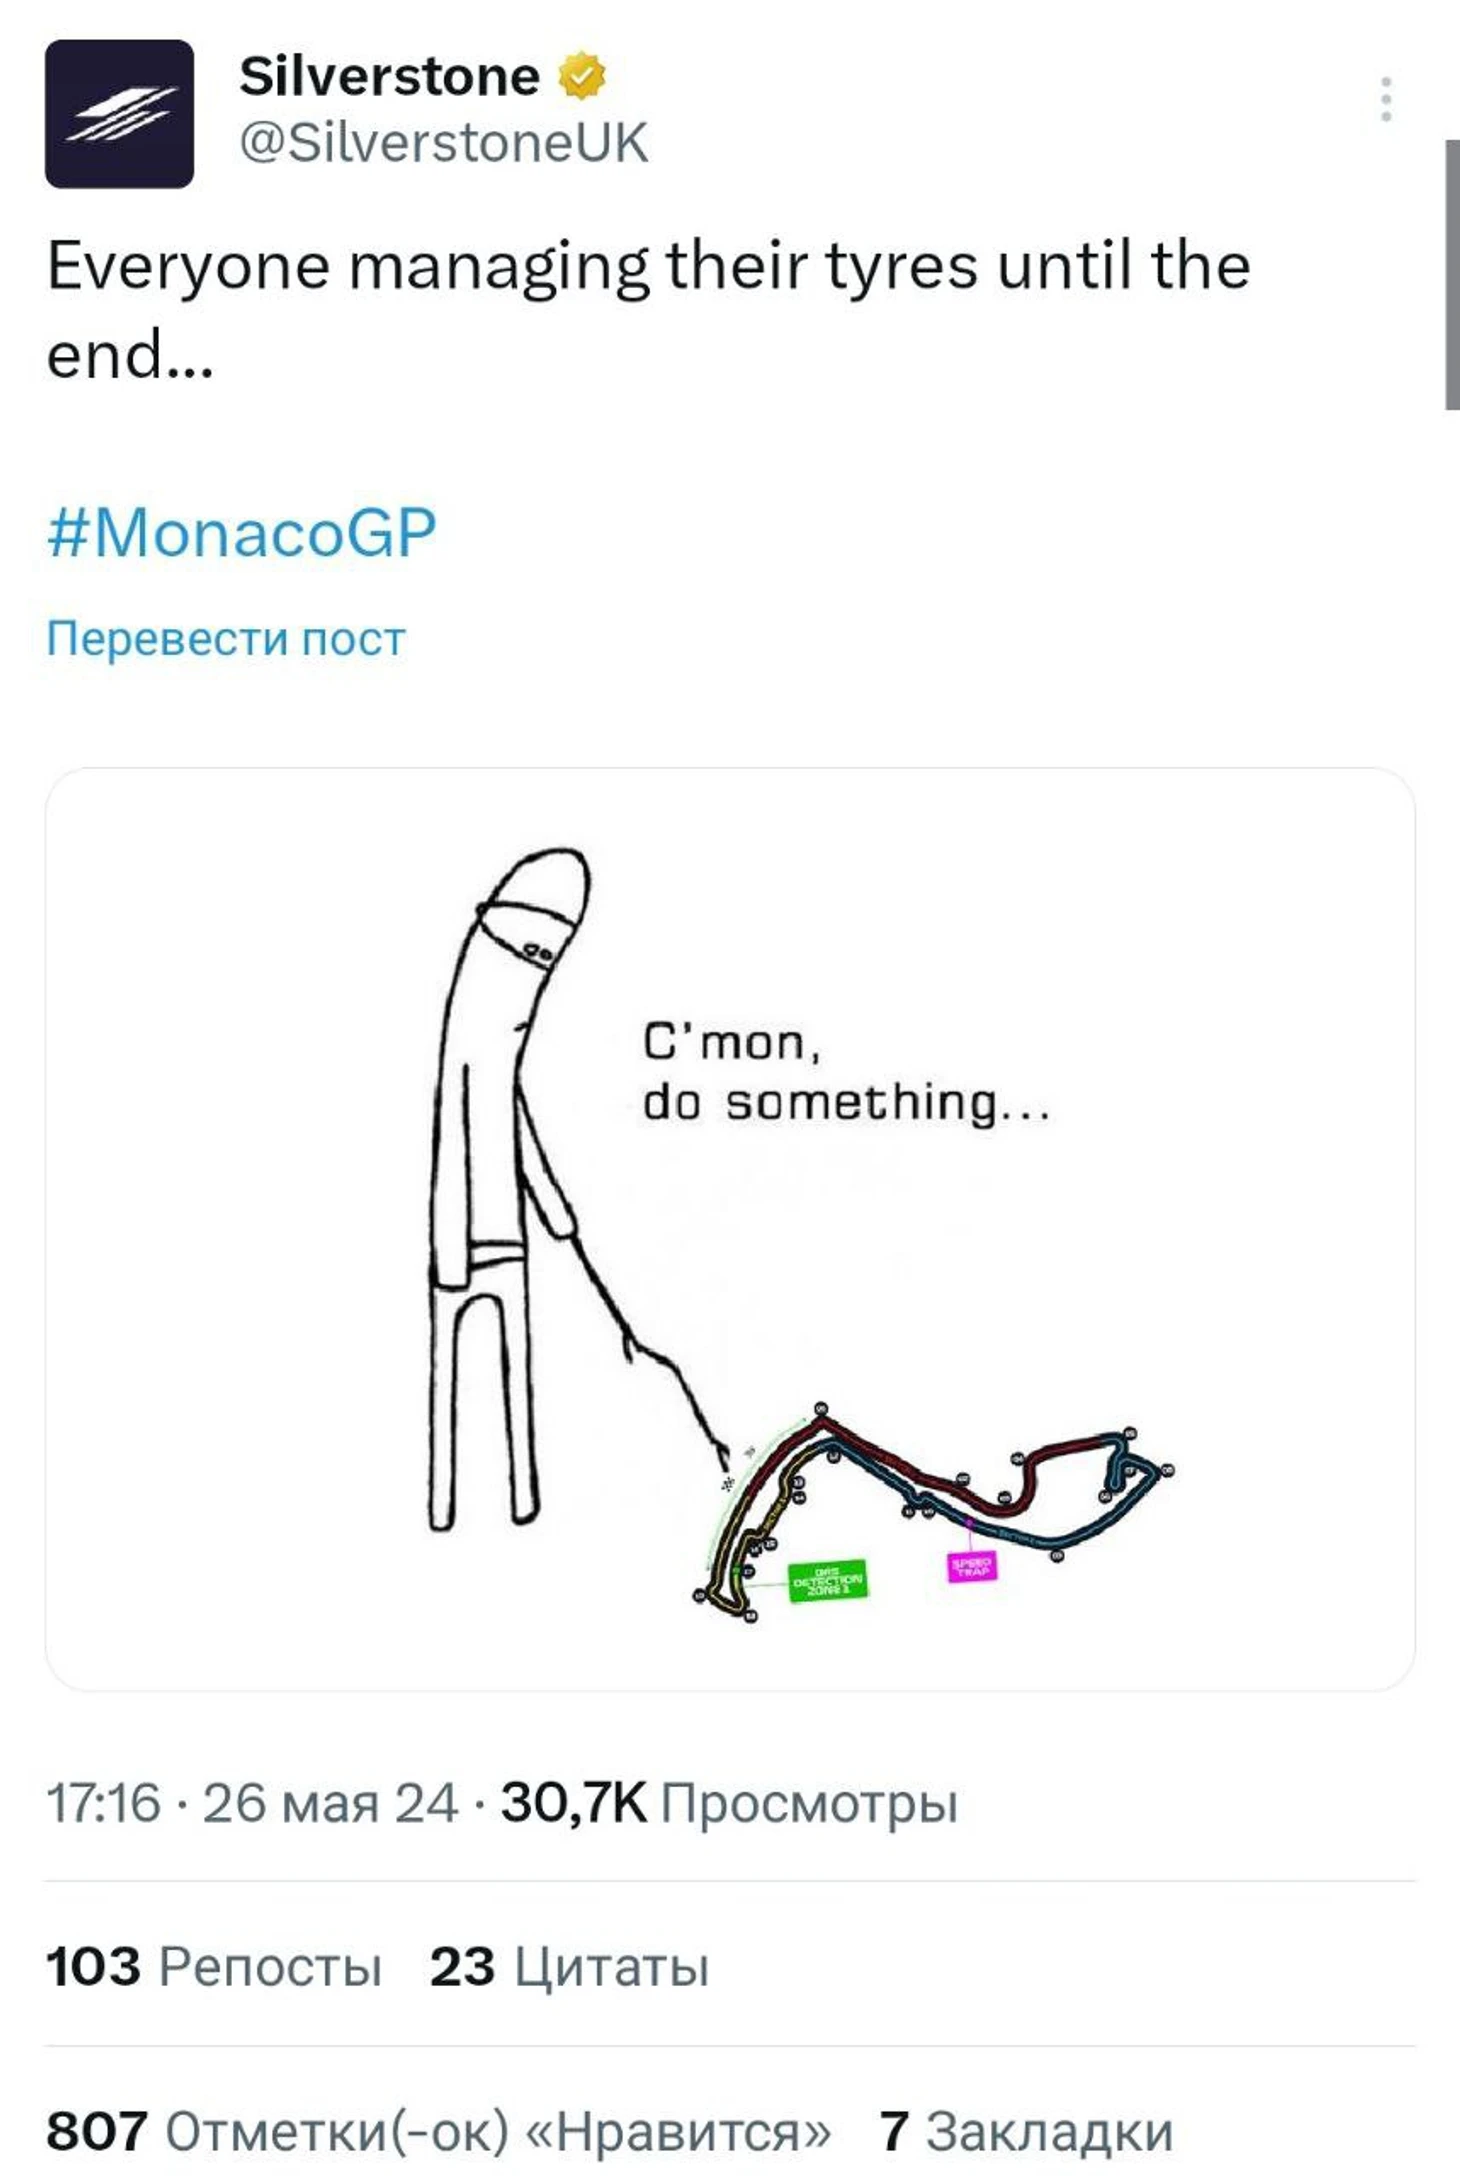
Task: View the 30,7K Просмотры count
Action: click(729, 1802)
